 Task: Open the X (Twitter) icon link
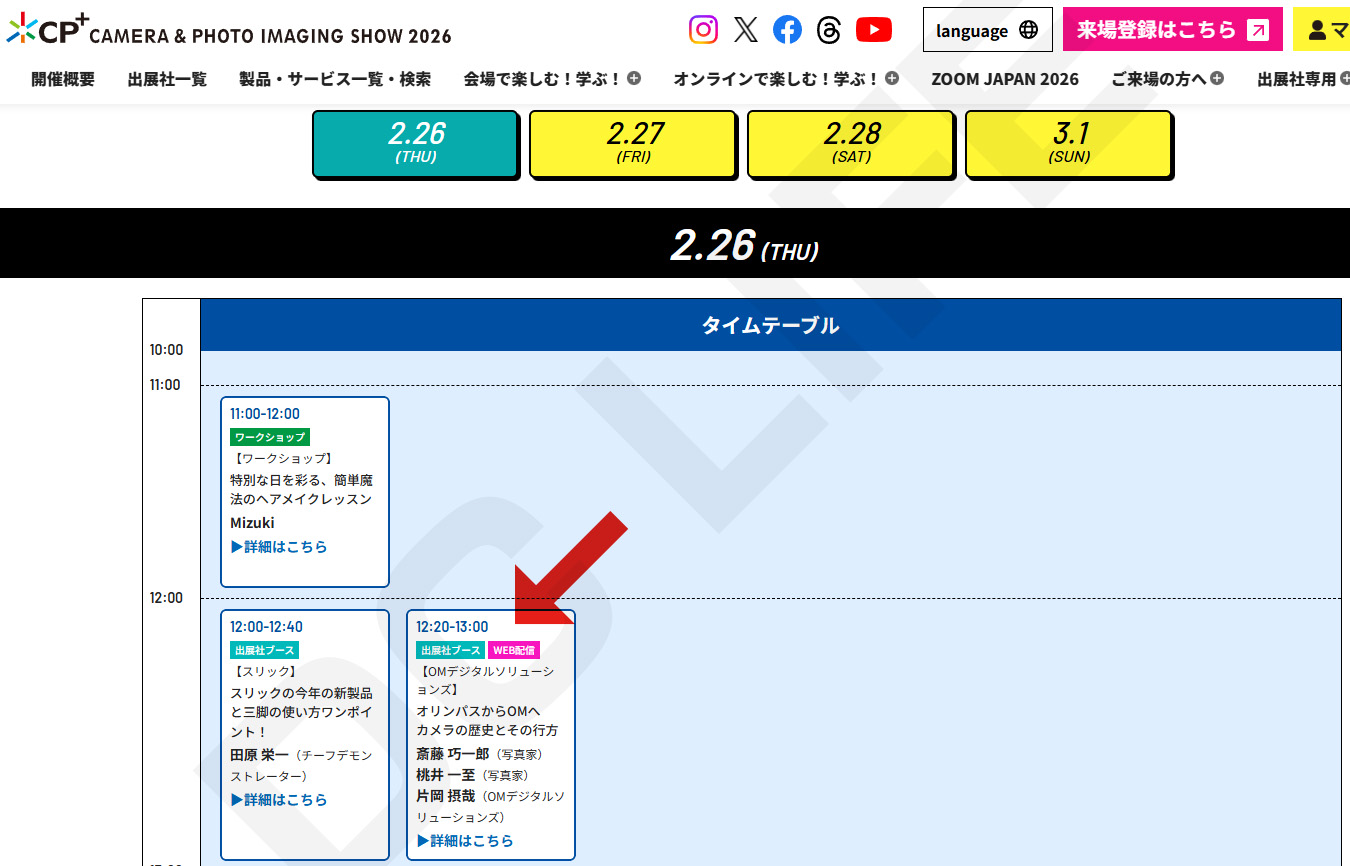pos(745,30)
